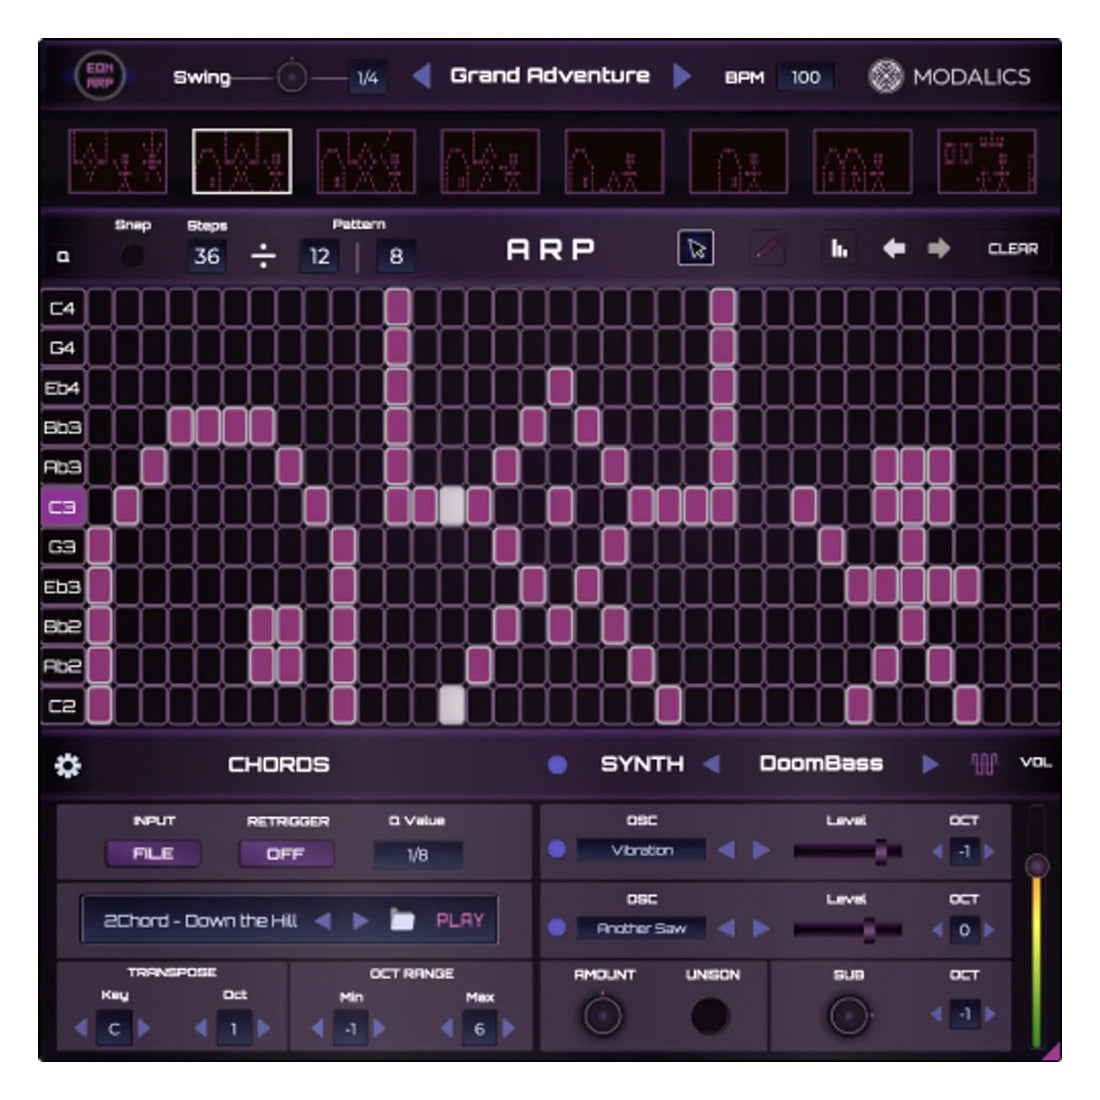
Task: Select the third pattern thumbnail
Action: point(366,161)
